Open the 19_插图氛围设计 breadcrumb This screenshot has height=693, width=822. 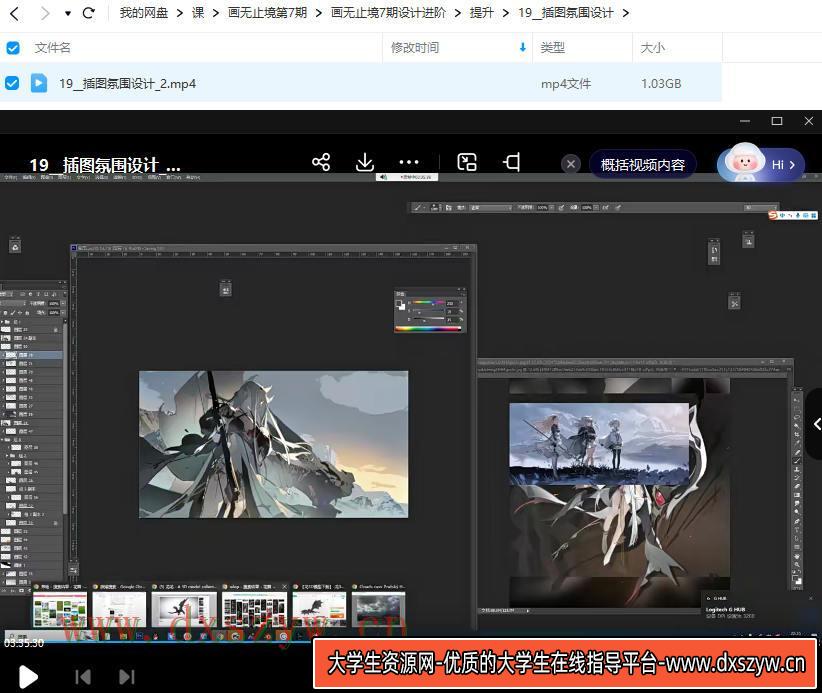coord(565,13)
